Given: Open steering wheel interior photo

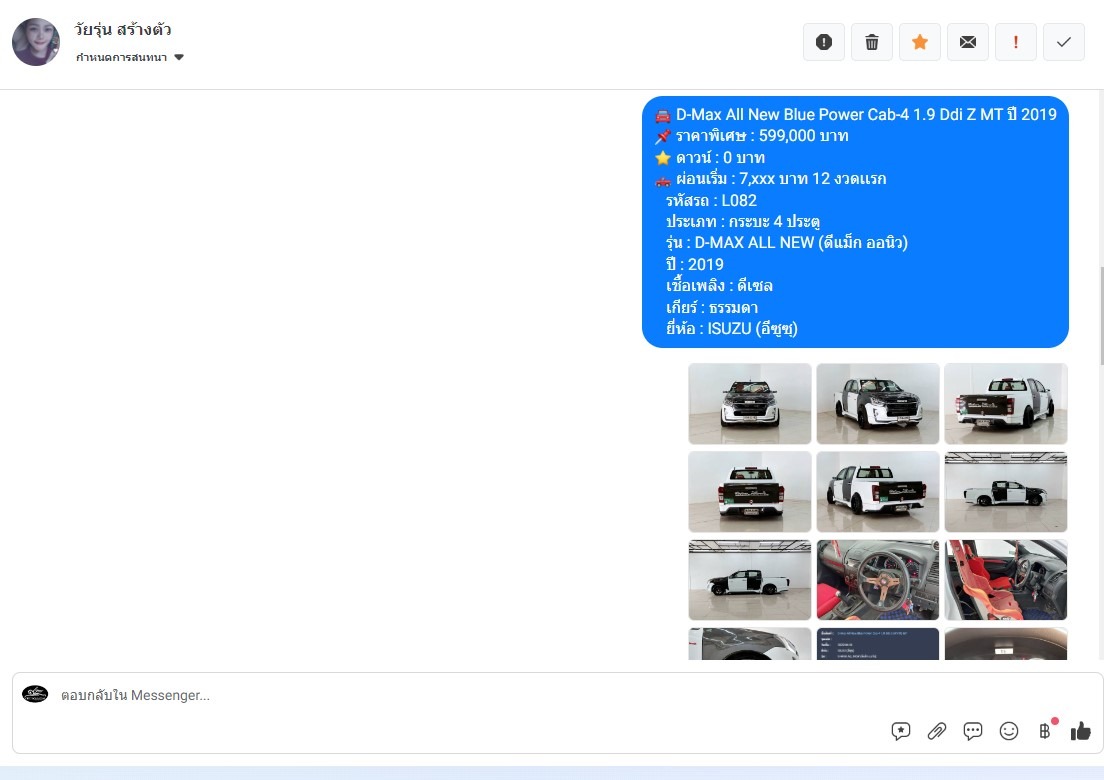Looking at the screenshot, I should pos(878,580).
